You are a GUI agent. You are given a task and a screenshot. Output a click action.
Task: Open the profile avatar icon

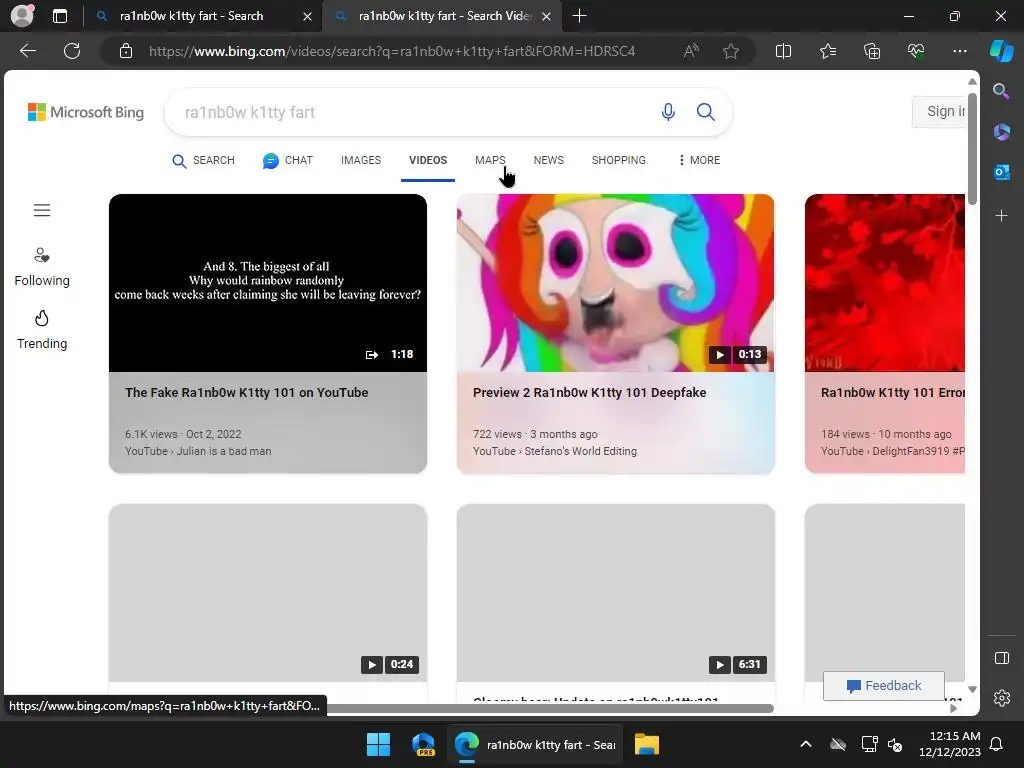pos(22,16)
